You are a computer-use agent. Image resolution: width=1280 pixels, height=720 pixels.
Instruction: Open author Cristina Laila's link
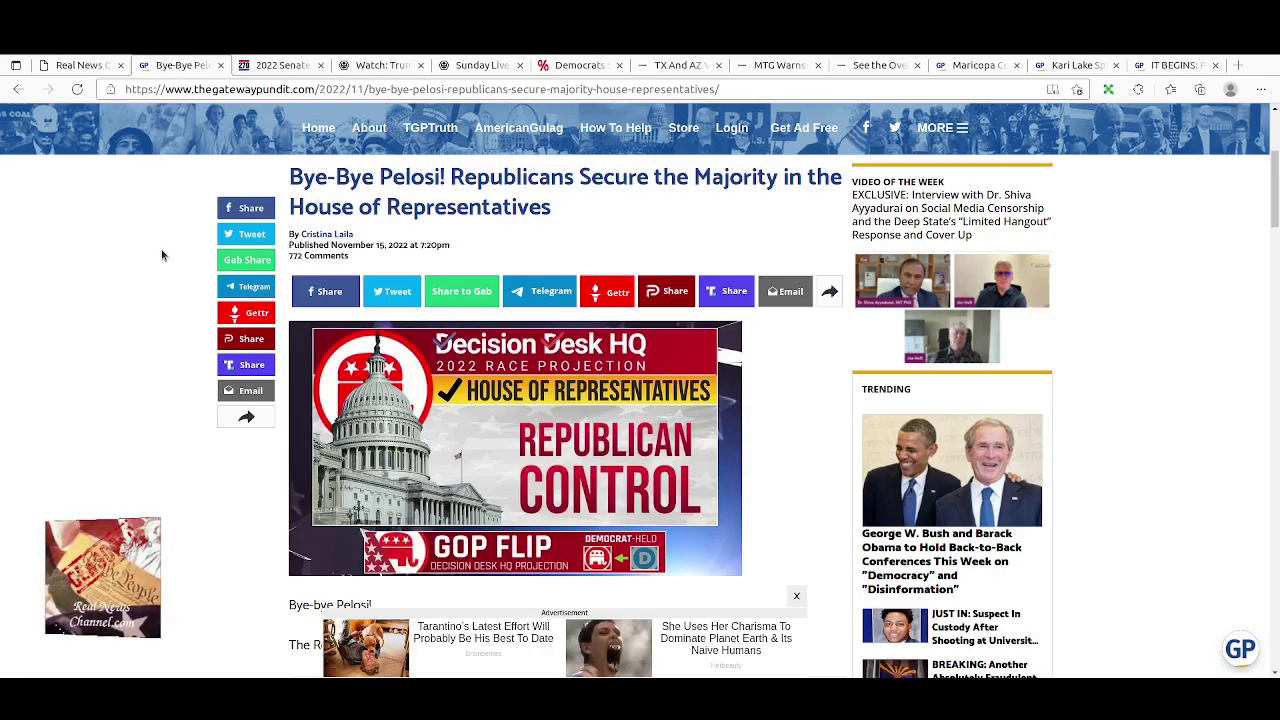(x=327, y=234)
